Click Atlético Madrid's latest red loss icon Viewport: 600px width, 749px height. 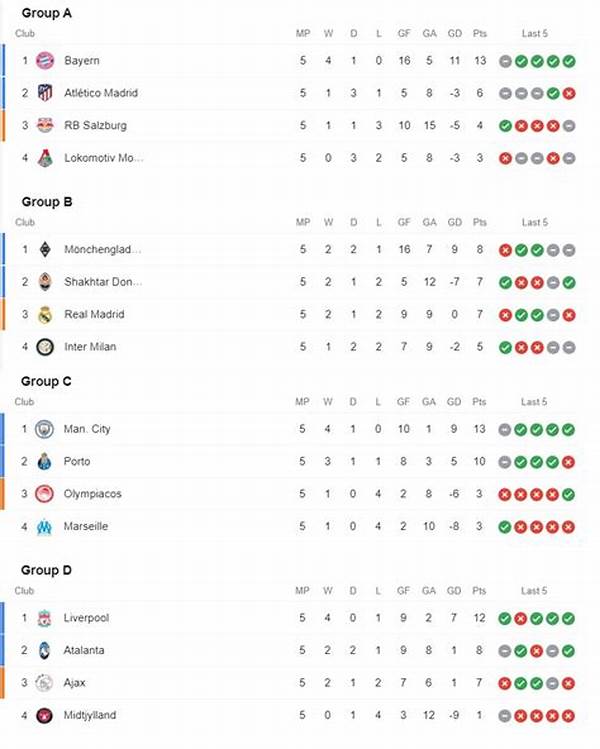569,93
